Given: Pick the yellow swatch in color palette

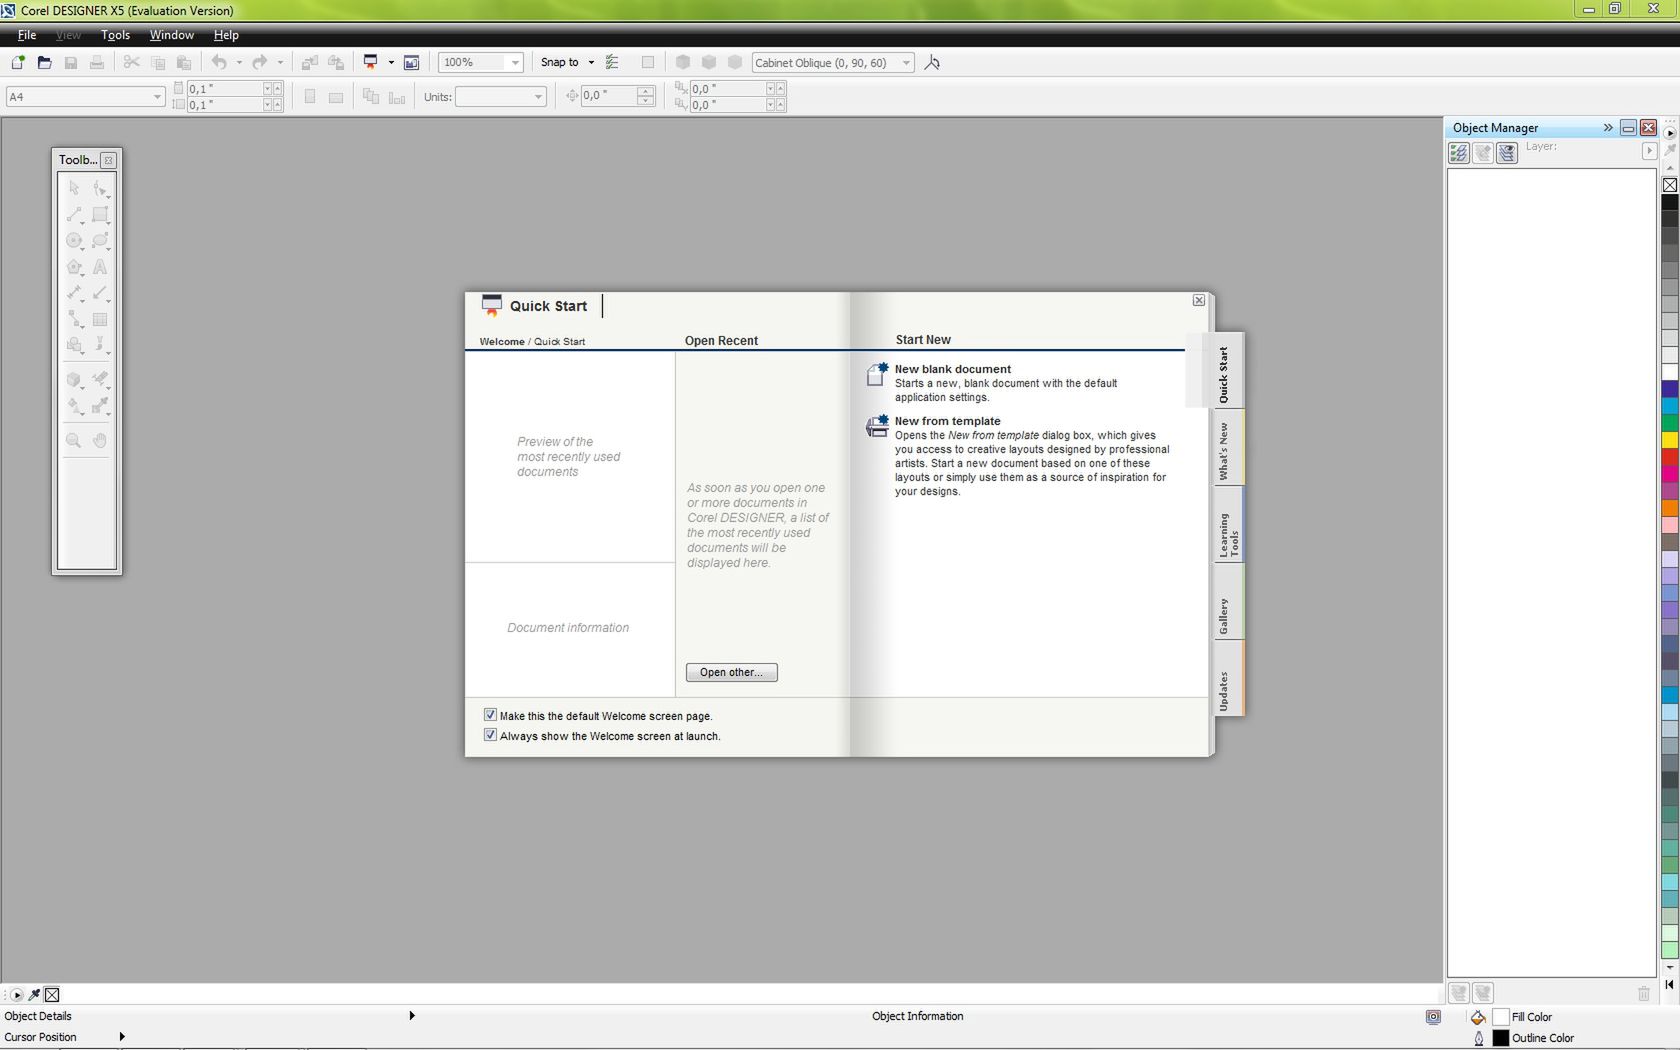Looking at the screenshot, I should click(1670, 439).
